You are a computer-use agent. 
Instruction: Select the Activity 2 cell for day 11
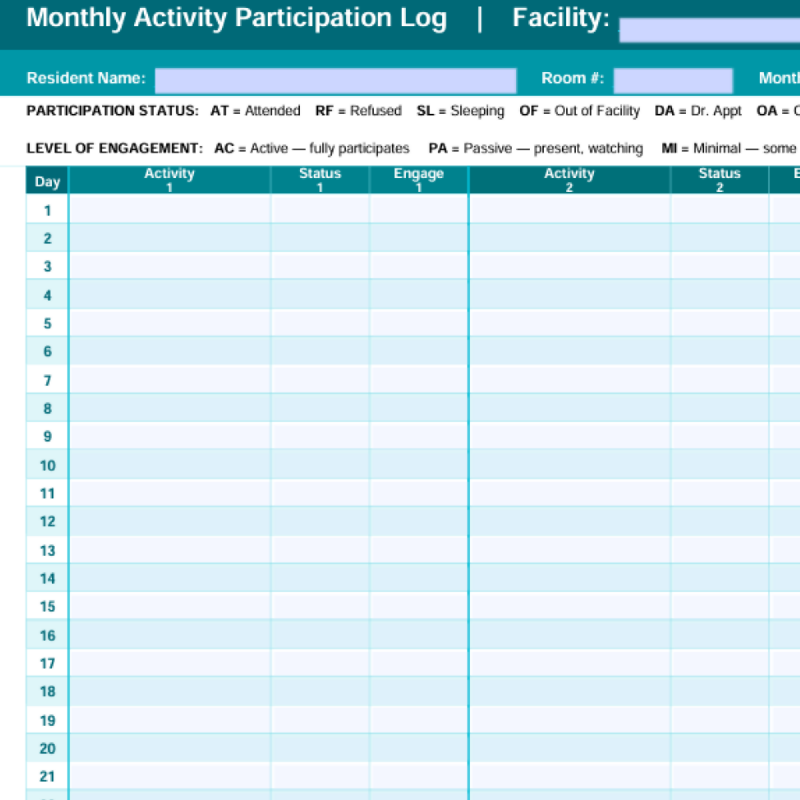(x=570, y=493)
